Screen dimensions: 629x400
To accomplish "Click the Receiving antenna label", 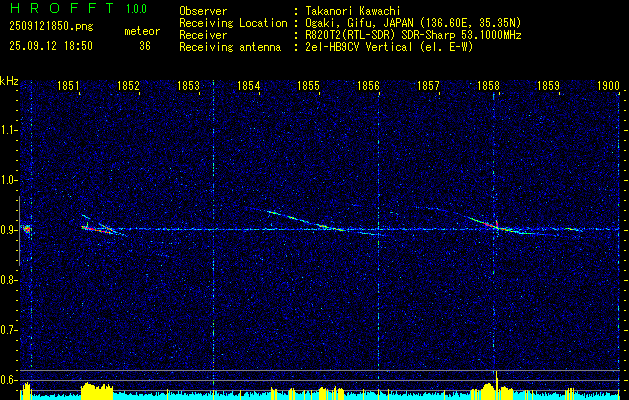I will point(230,47).
